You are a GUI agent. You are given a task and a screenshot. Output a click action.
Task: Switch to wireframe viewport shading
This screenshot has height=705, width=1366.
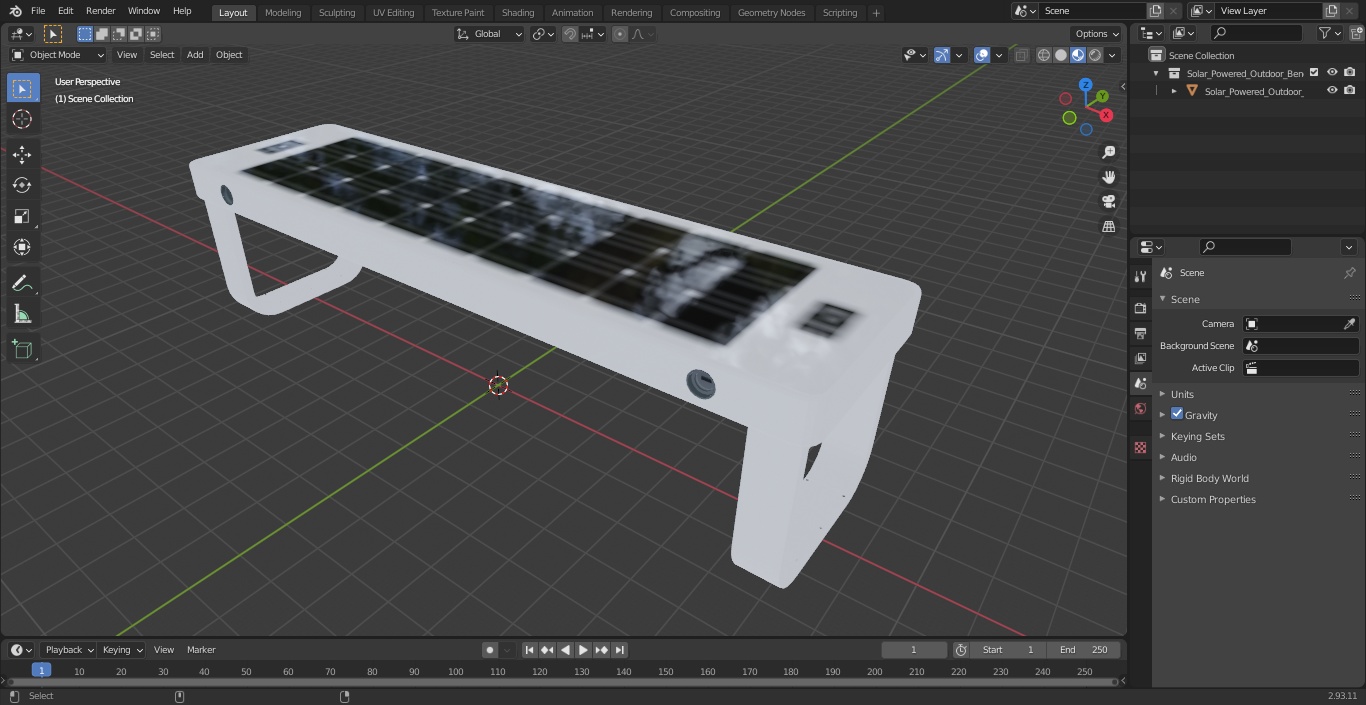click(x=1044, y=55)
